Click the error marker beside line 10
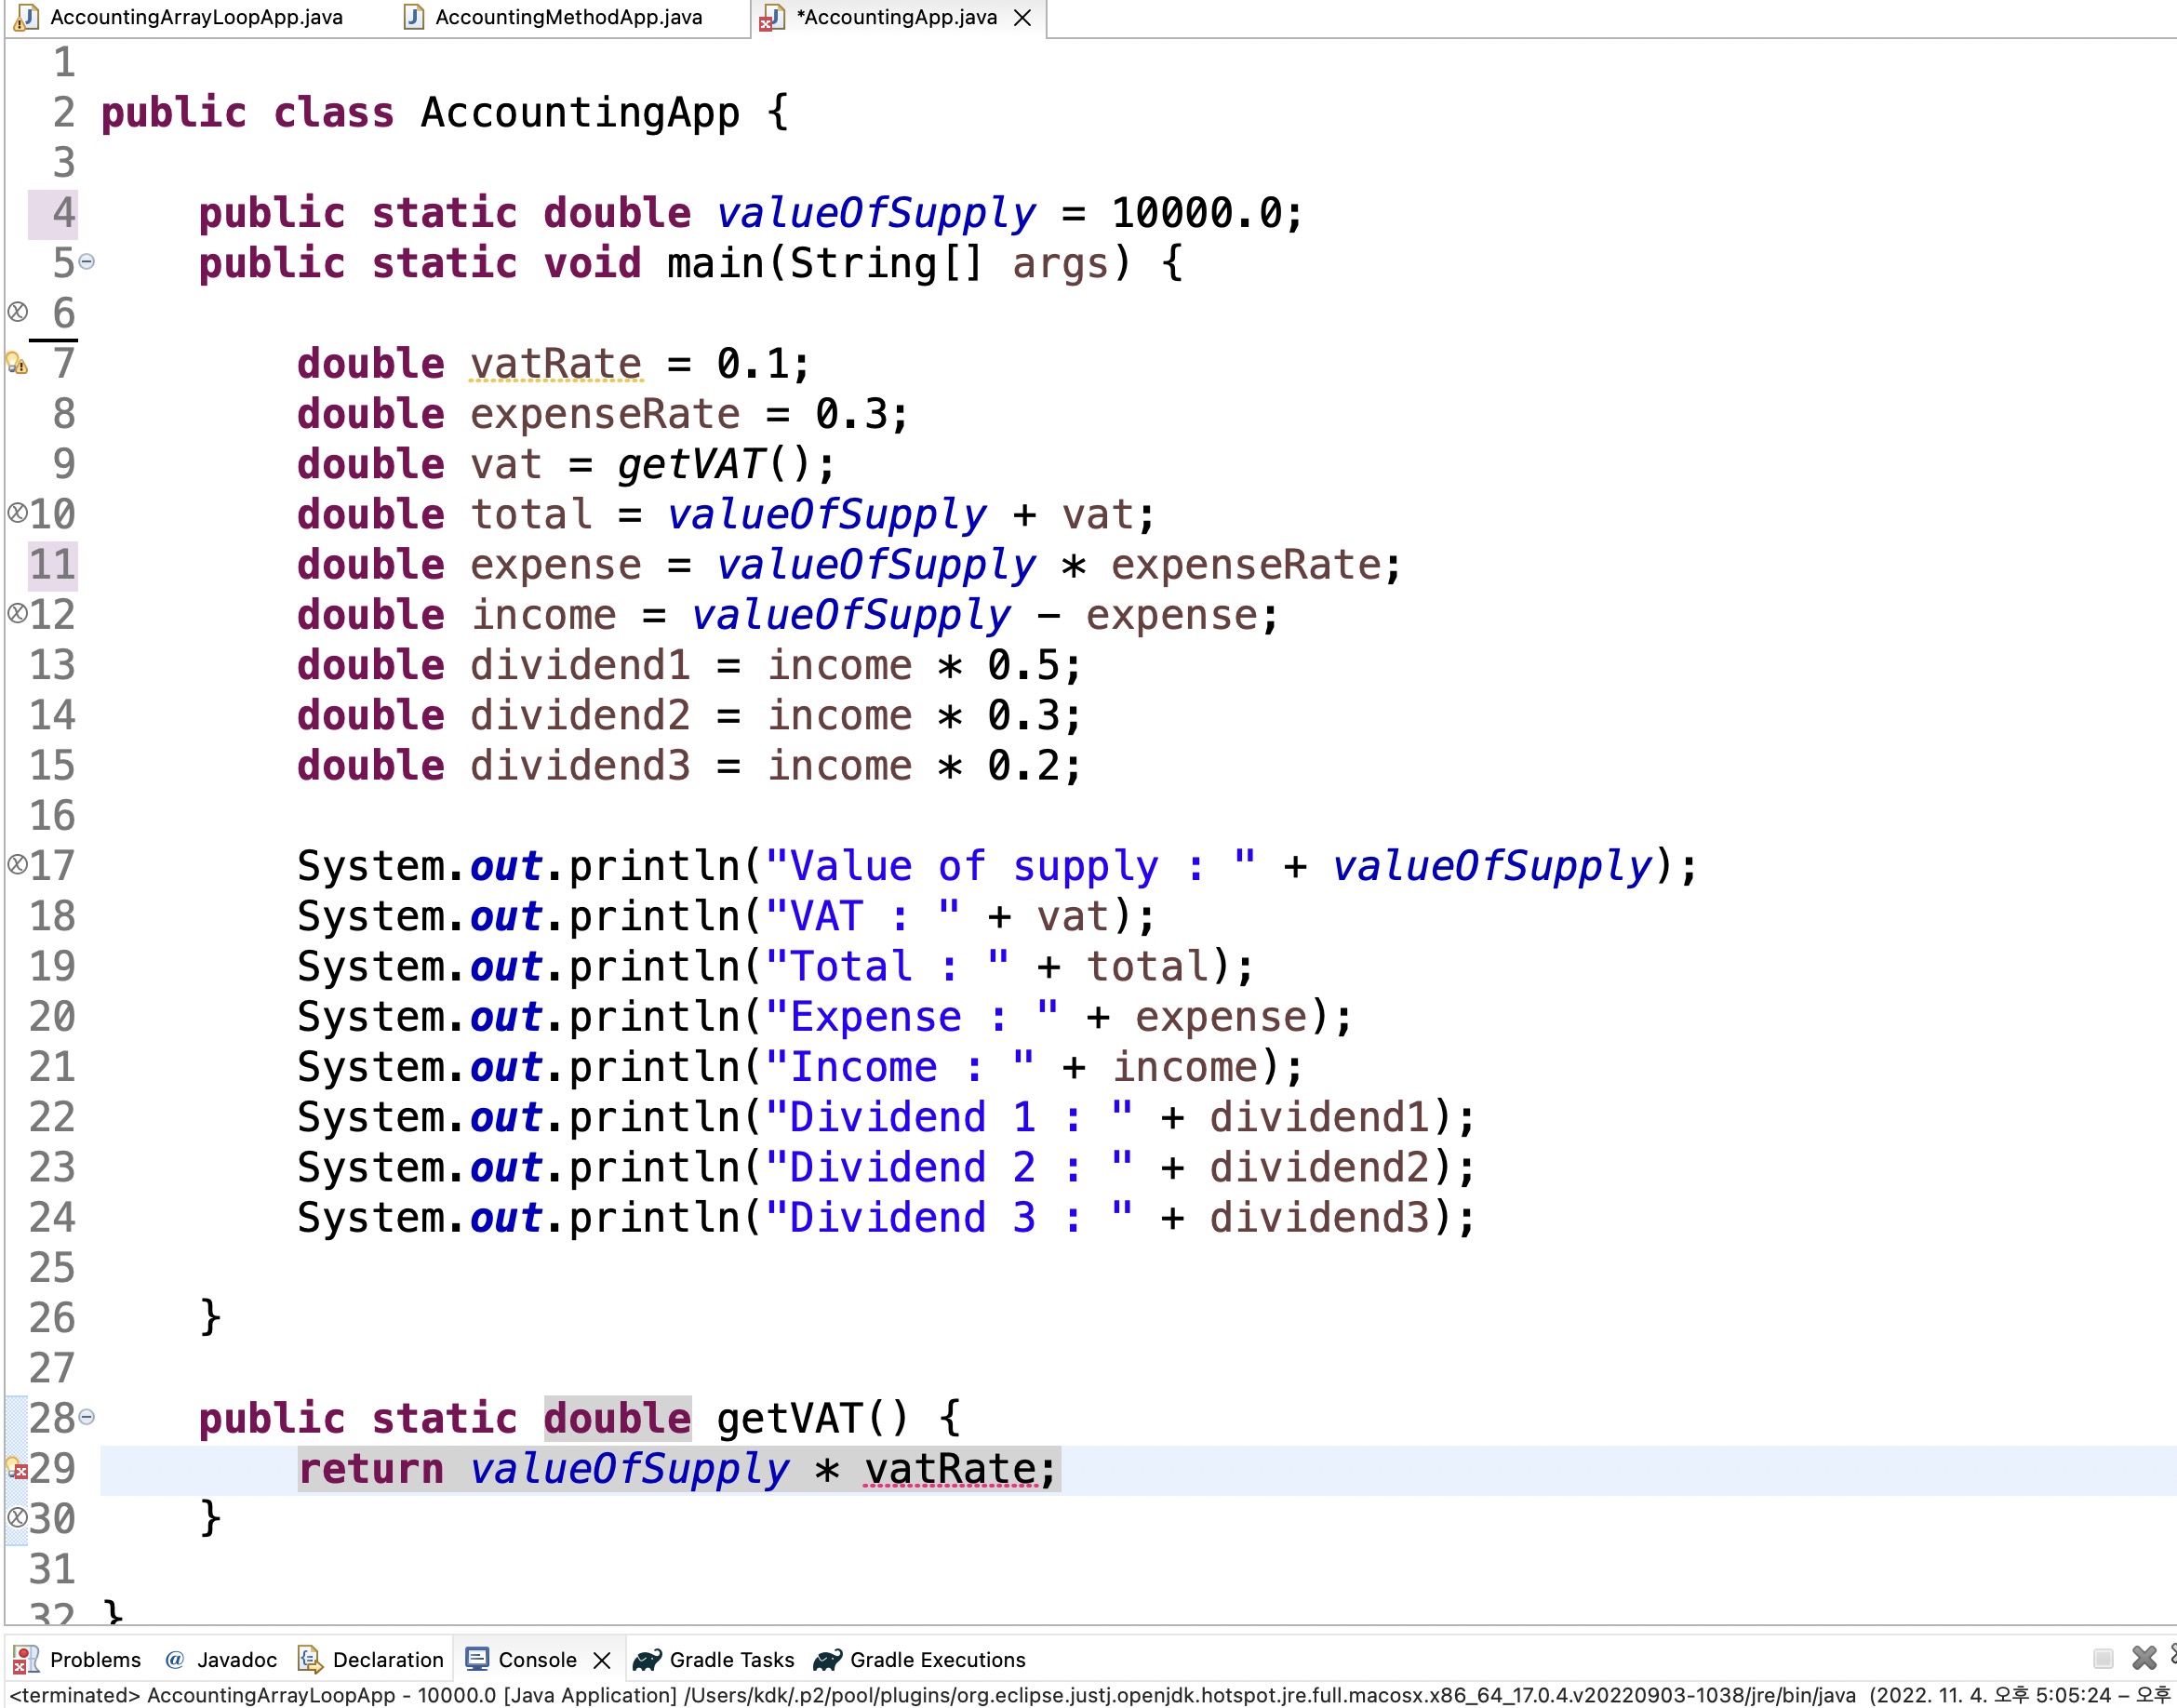 point(17,514)
